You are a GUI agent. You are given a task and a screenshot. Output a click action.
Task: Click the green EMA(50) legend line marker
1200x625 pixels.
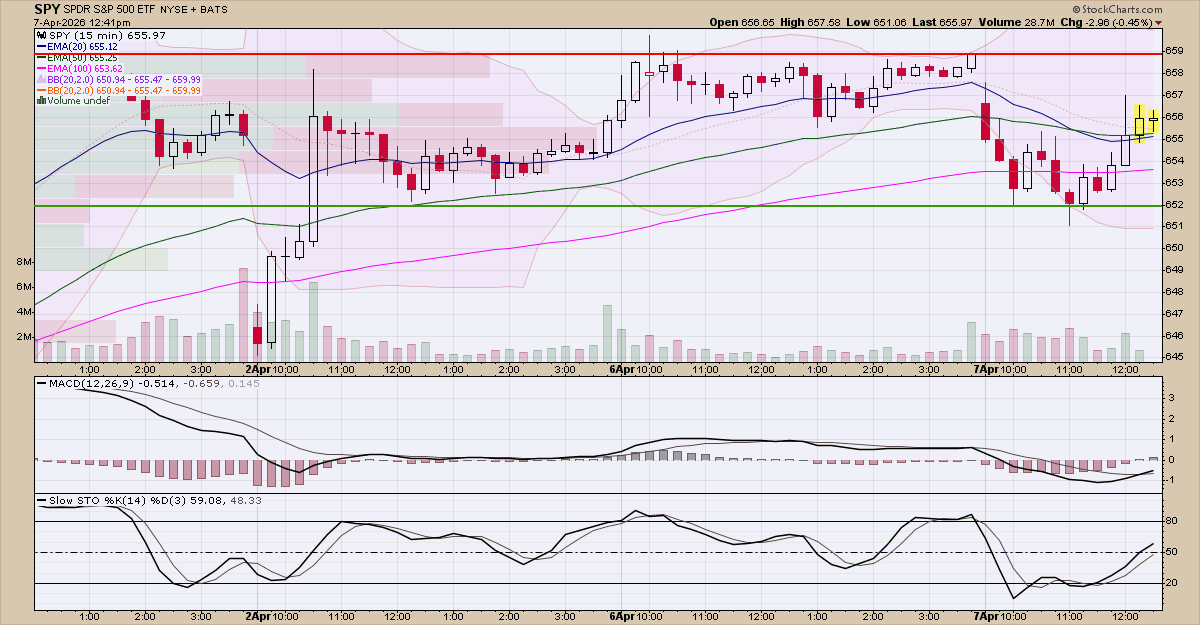click(41, 57)
